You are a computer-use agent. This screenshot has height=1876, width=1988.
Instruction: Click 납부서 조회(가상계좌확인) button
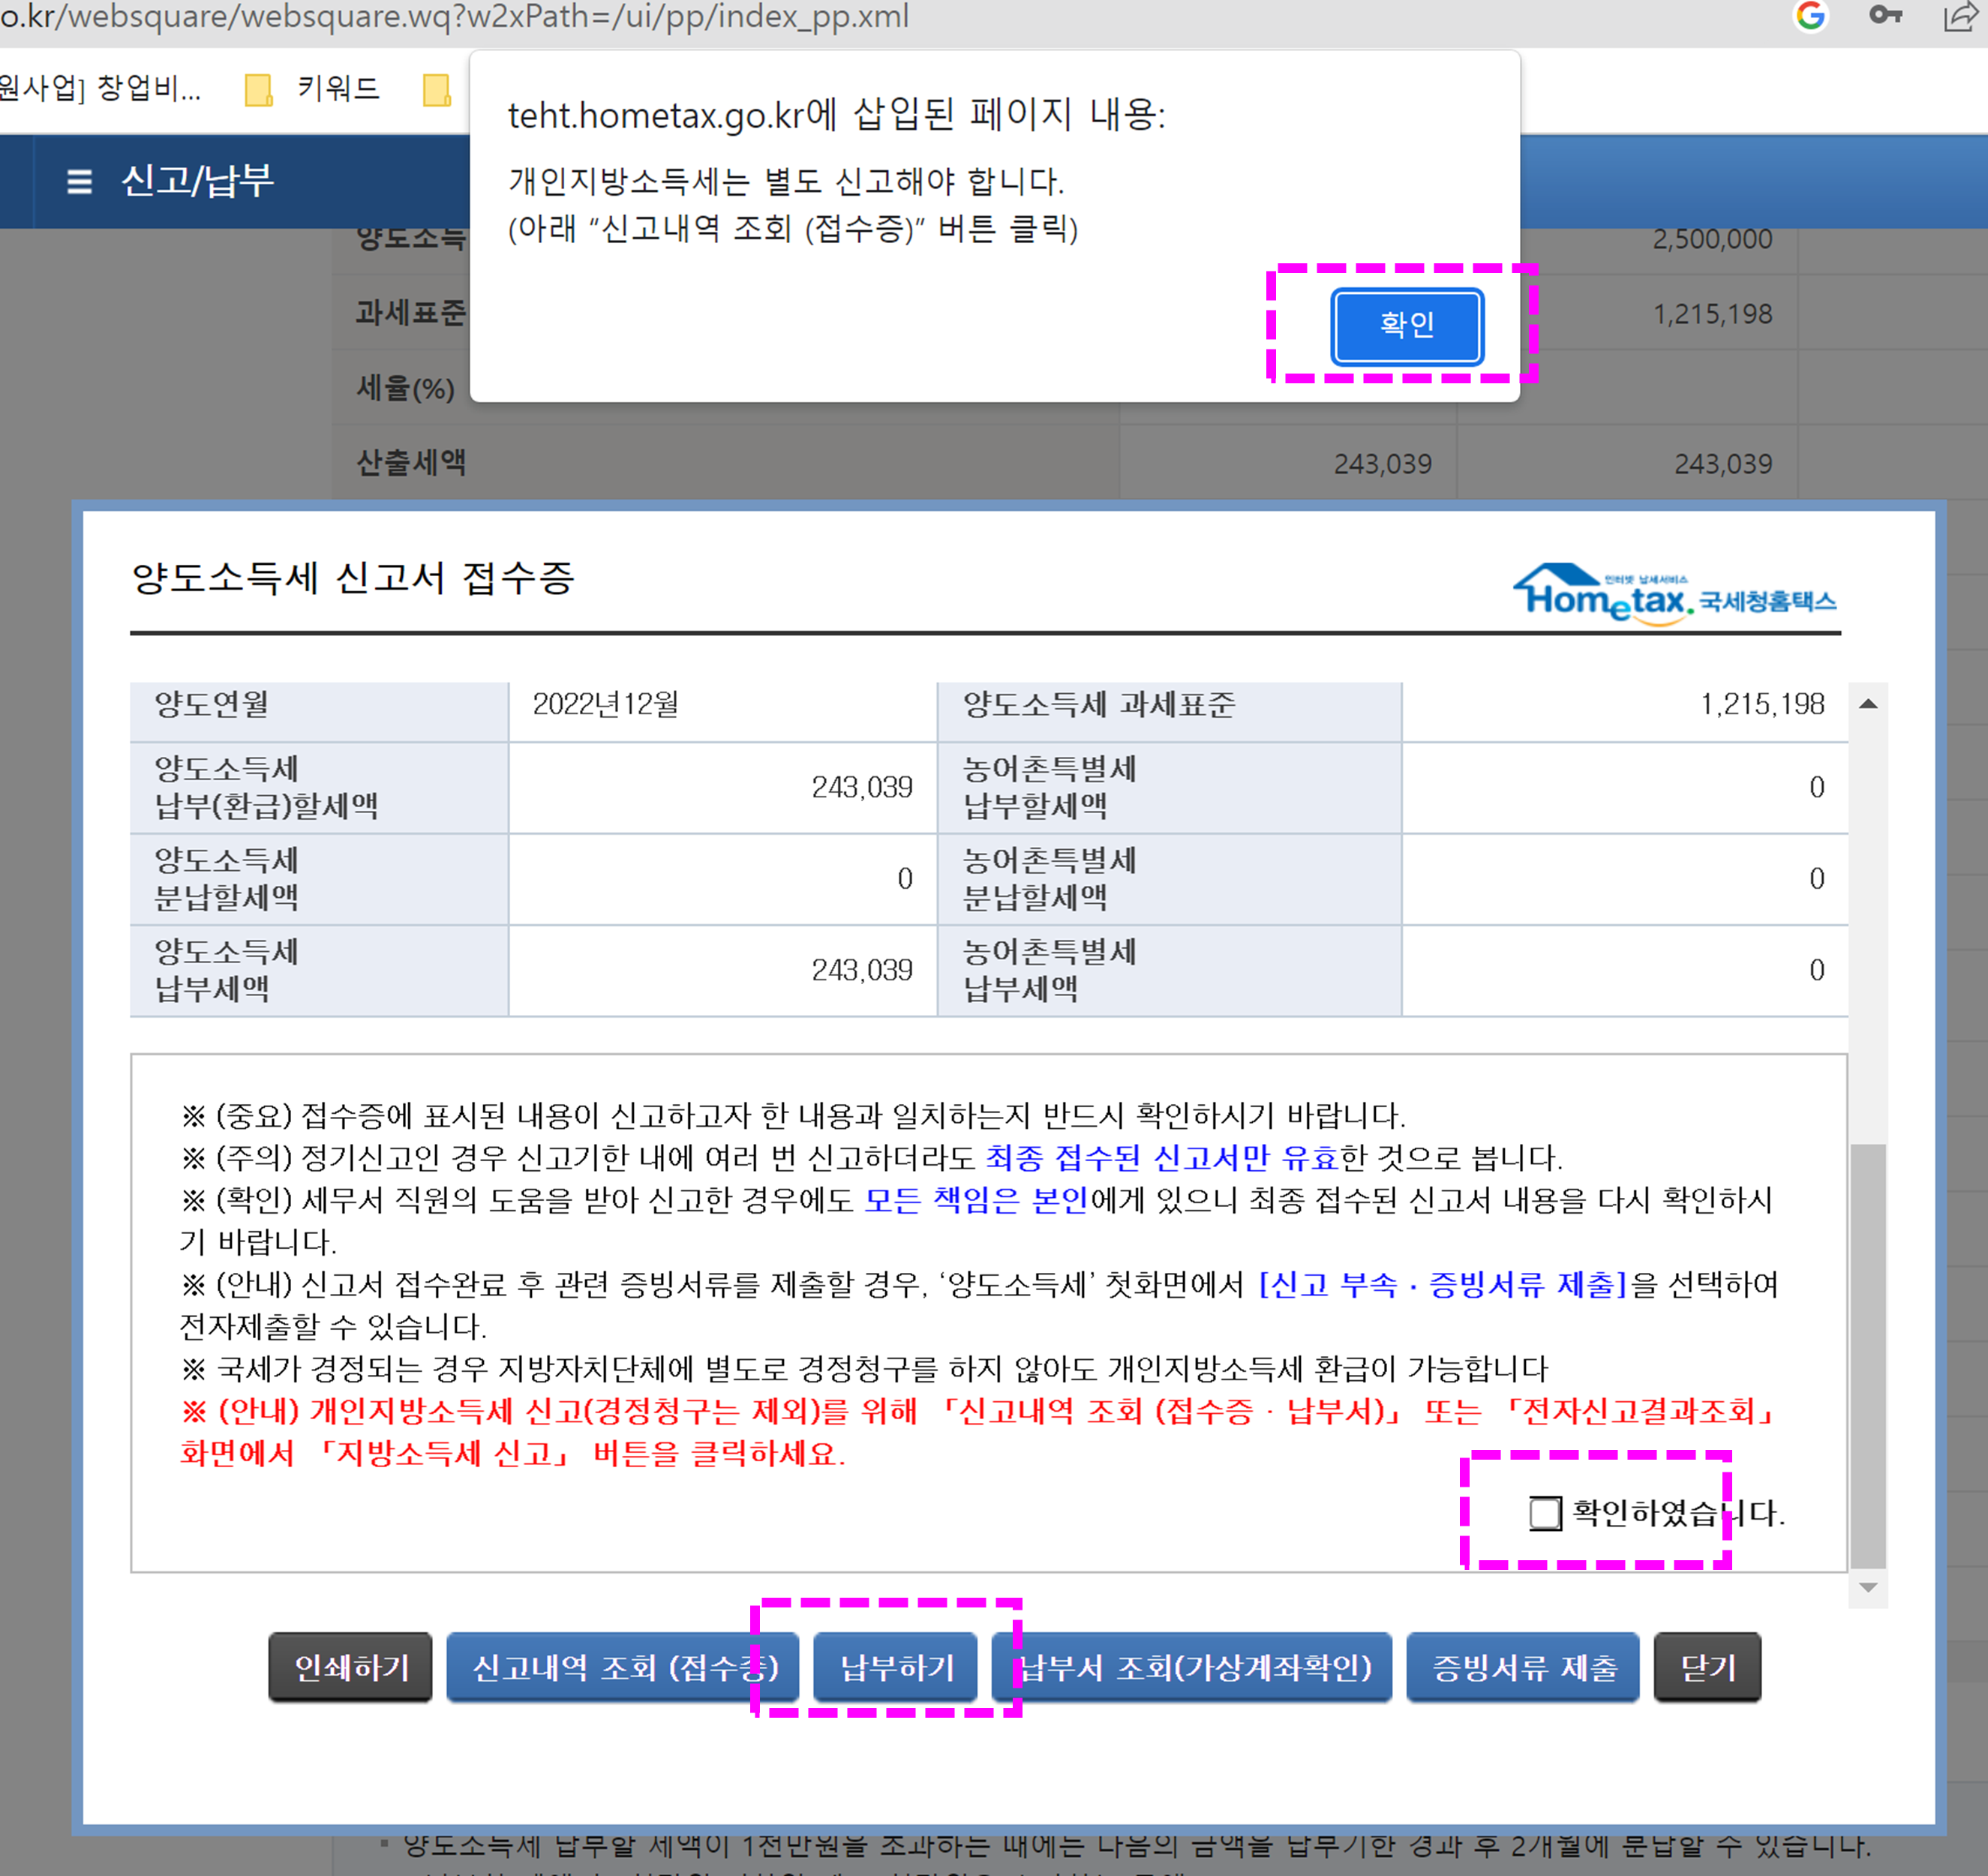(1192, 1667)
